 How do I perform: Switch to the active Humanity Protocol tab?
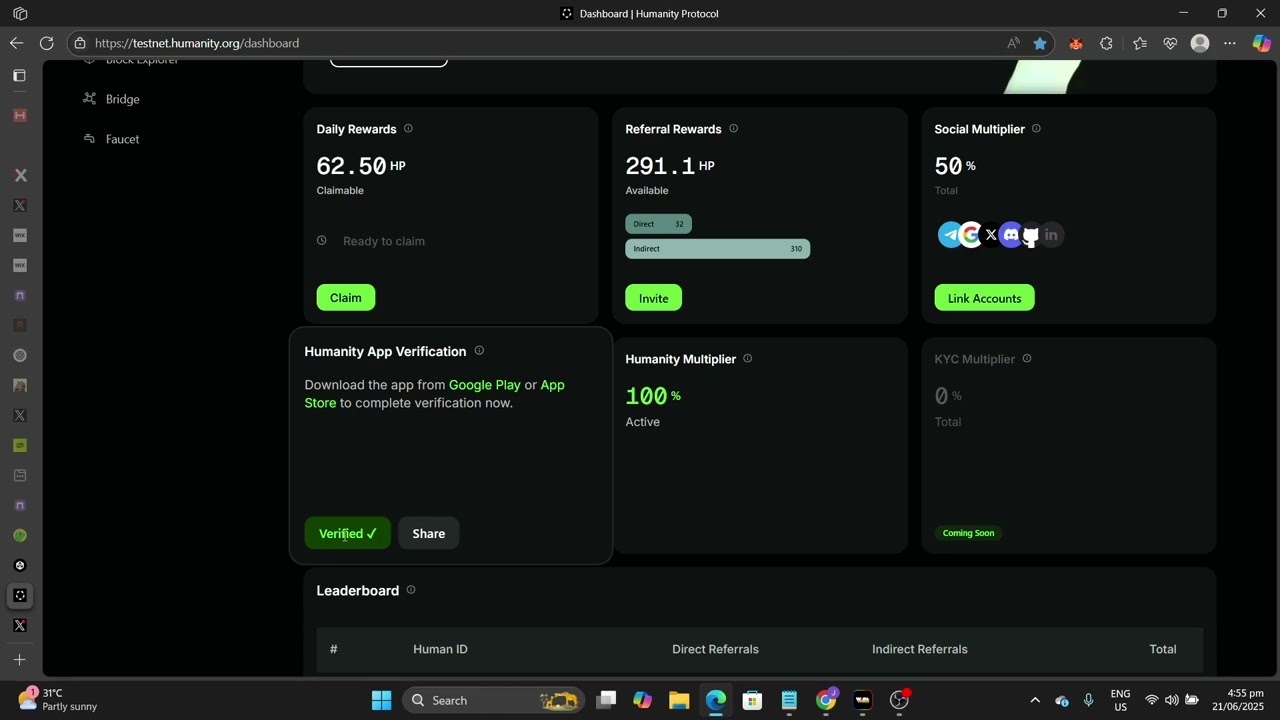pos(20,596)
